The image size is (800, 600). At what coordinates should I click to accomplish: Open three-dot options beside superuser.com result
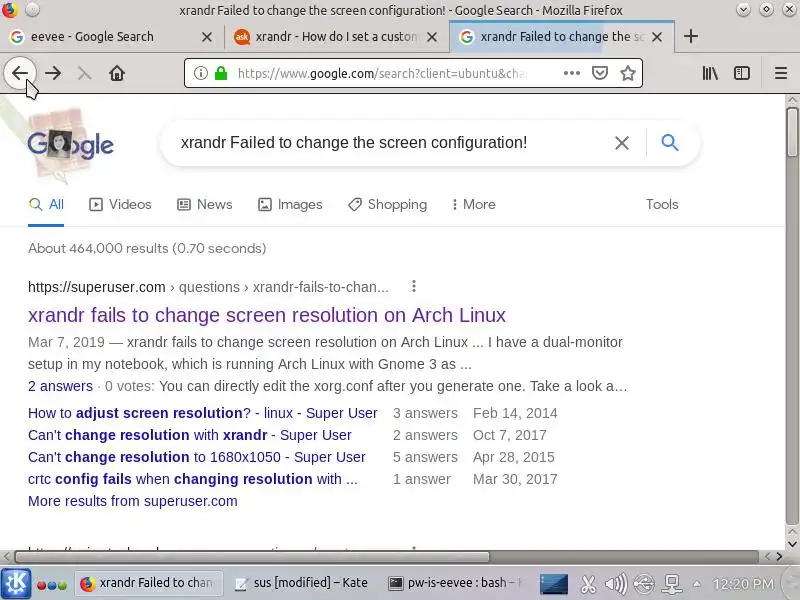(414, 286)
